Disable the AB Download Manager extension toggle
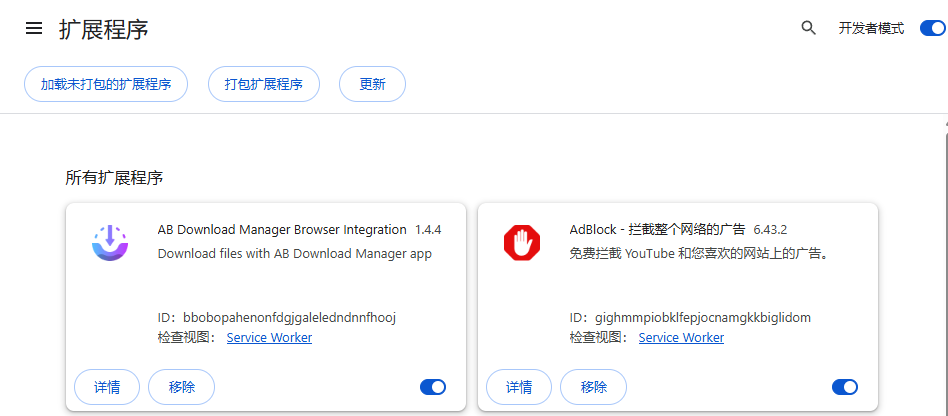The image size is (948, 416). tap(433, 387)
